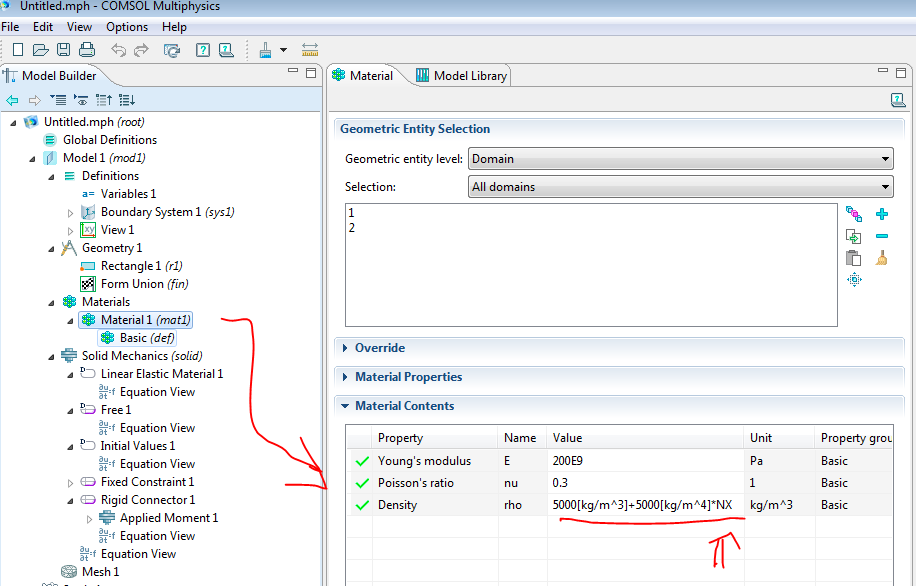This screenshot has width=916, height=586.
Task: Open the dropdown arrow next to the brush tool
Action: click(x=283, y=50)
